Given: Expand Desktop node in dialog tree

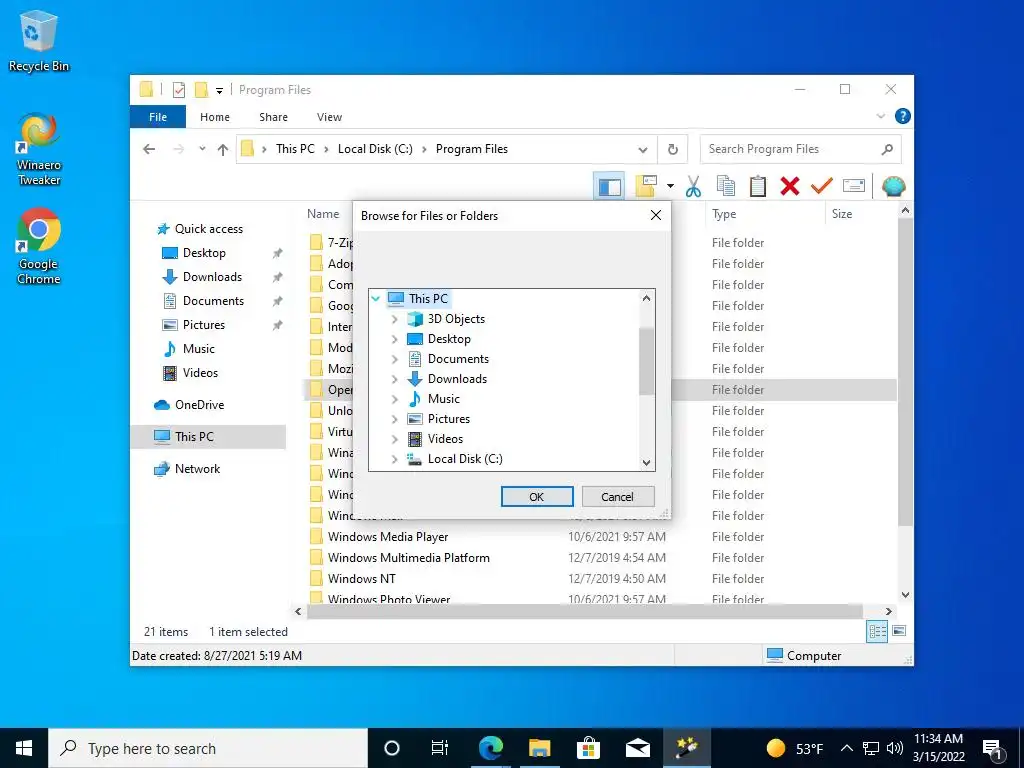Looking at the screenshot, I should [x=394, y=339].
